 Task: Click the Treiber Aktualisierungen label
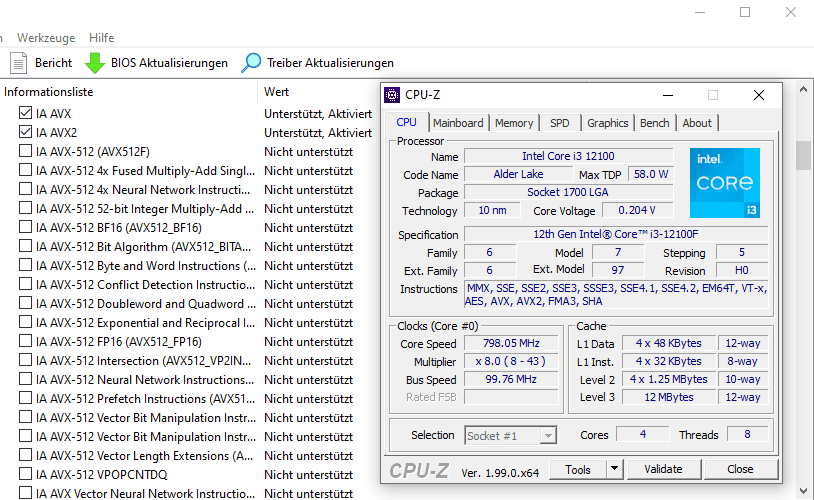point(330,63)
